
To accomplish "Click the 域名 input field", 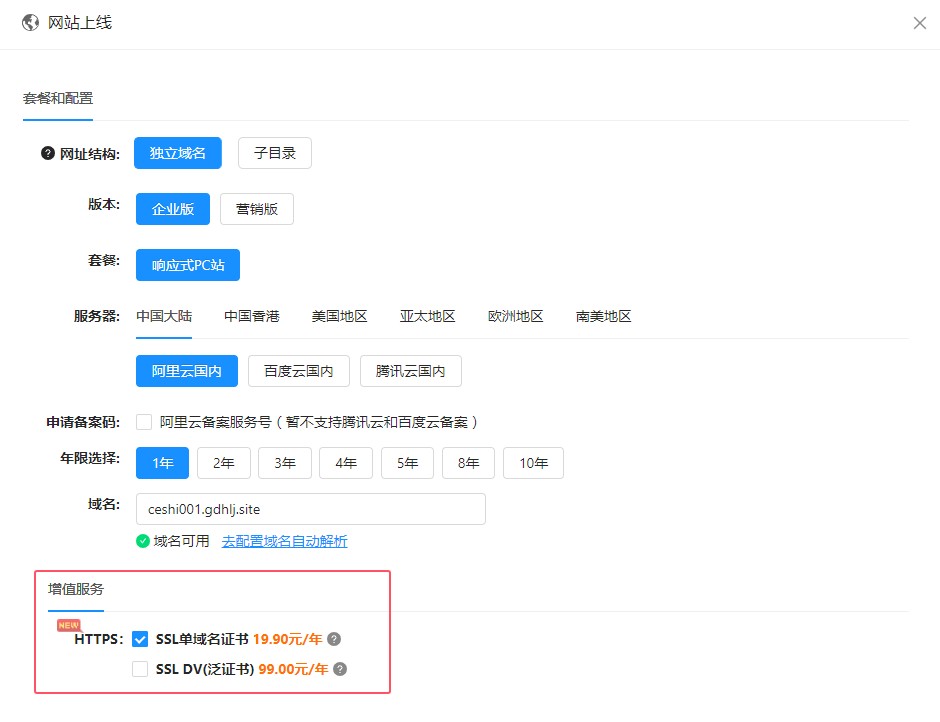I will 310,509.
